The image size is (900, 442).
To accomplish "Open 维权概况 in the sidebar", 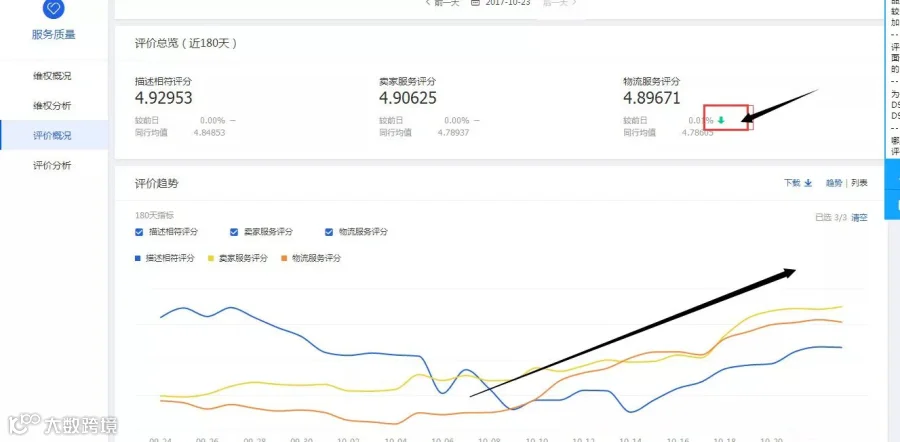I will tap(54, 76).
